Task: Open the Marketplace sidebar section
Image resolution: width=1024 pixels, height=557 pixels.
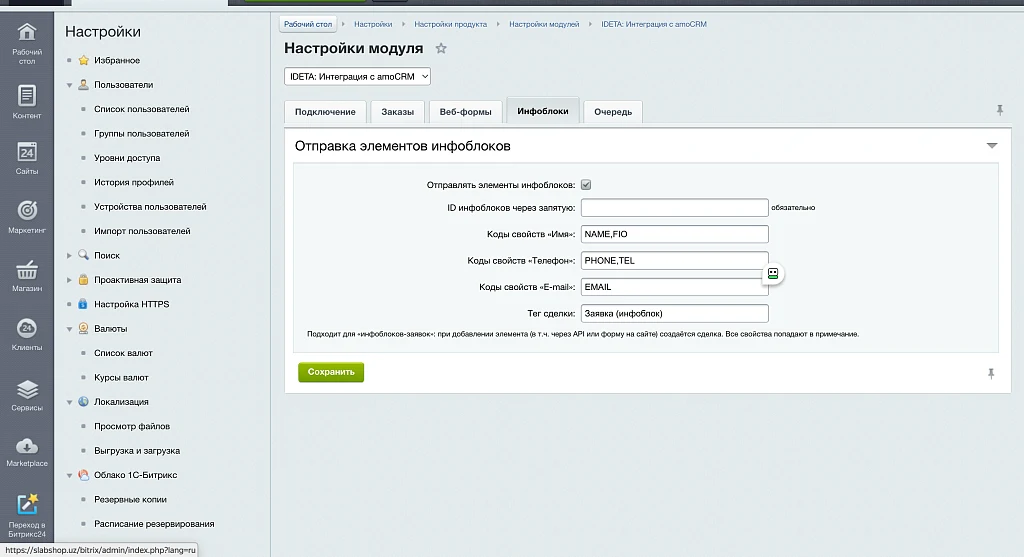Action: click(27, 452)
